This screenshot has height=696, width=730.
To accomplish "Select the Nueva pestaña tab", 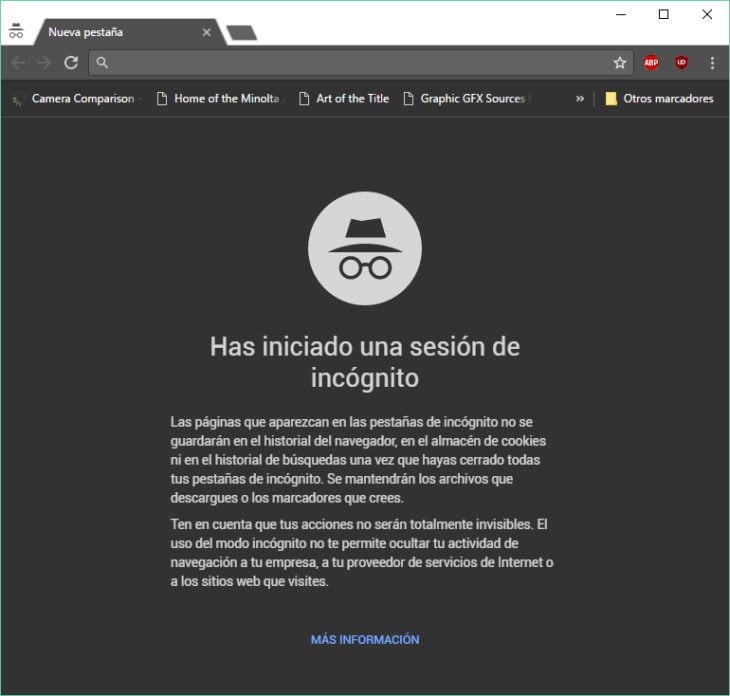I will tap(110, 32).
